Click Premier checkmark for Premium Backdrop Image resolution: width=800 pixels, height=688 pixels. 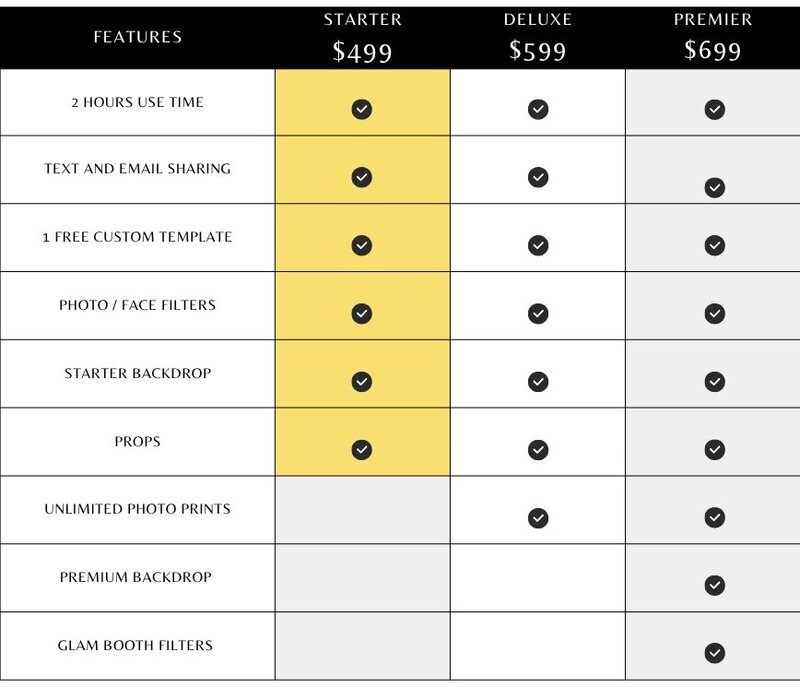click(715, 585)
